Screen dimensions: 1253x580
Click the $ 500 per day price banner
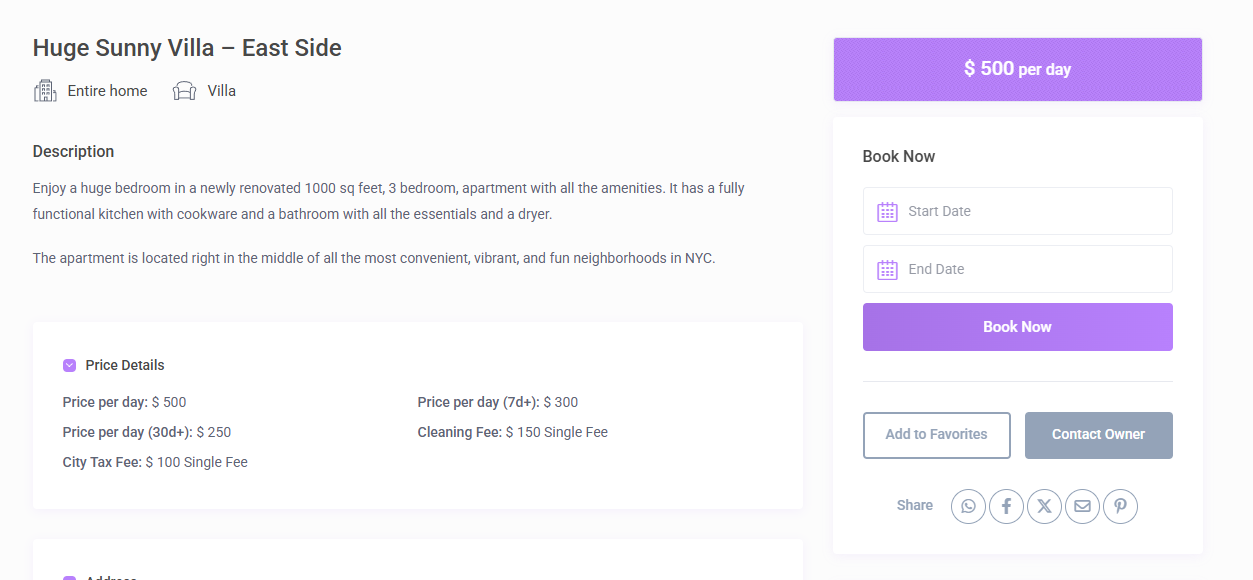pyautogui.click(x=1017, y=69)
